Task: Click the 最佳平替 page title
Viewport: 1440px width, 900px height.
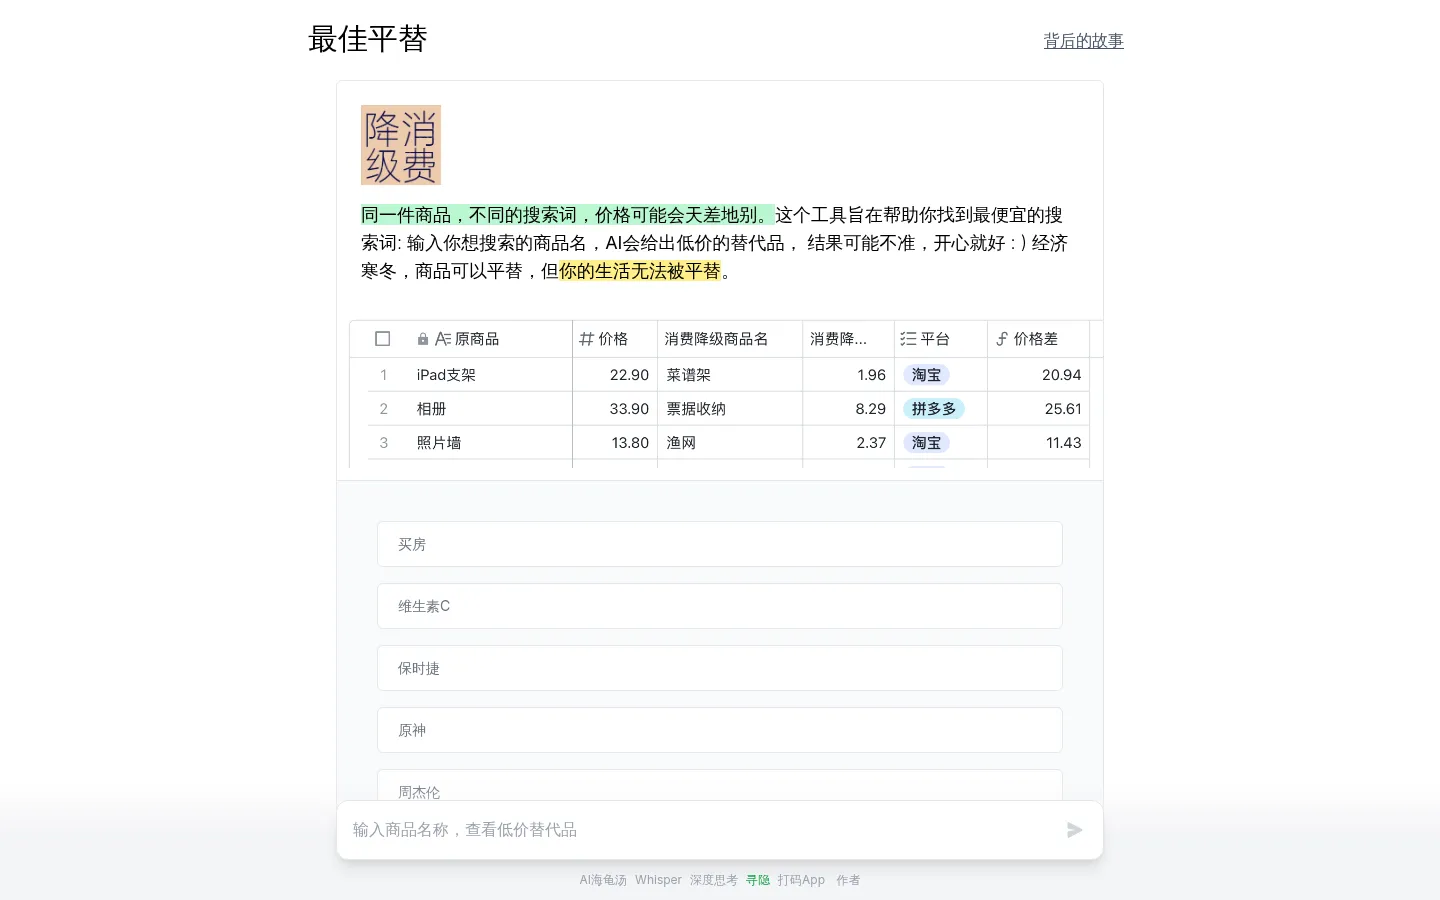Action: (368, 39)
